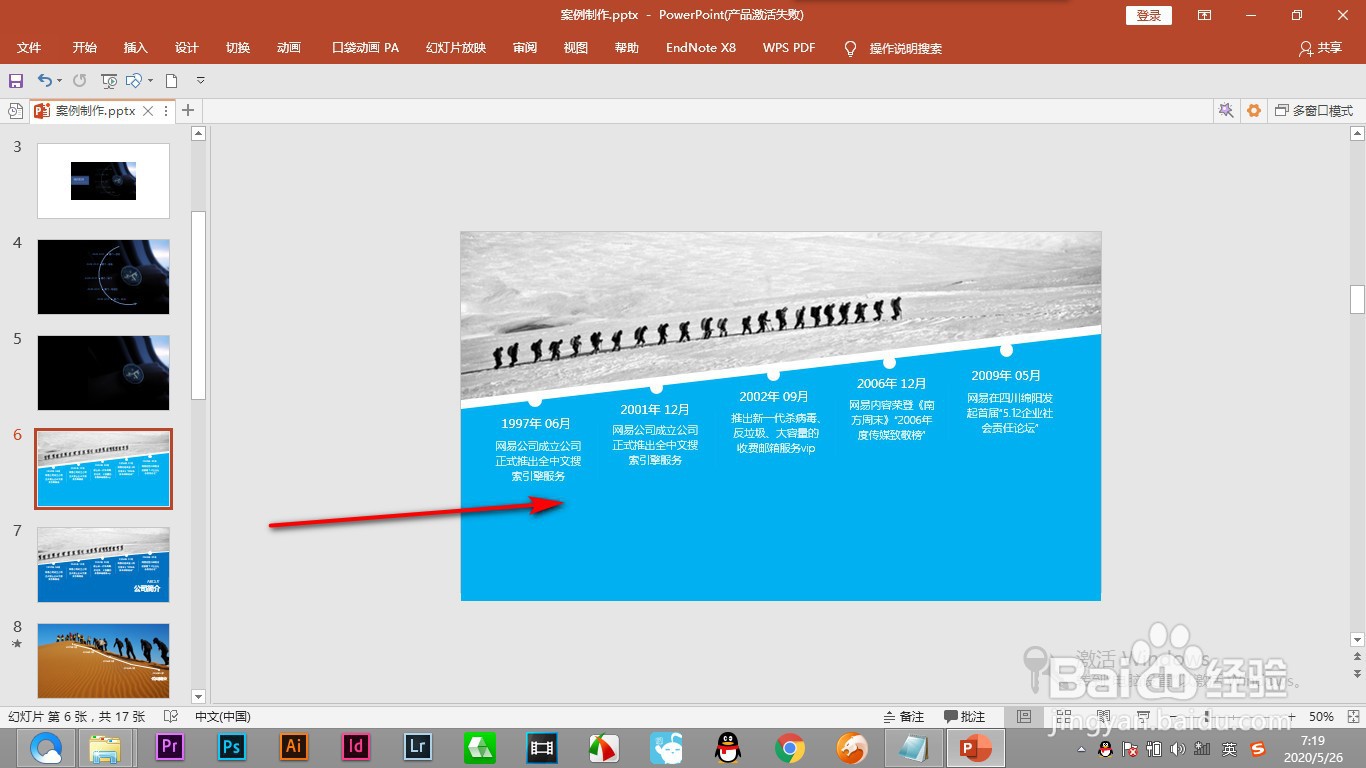
Task: Switch to the 插入 ribbon tab
Action: (x=136, y=48)
